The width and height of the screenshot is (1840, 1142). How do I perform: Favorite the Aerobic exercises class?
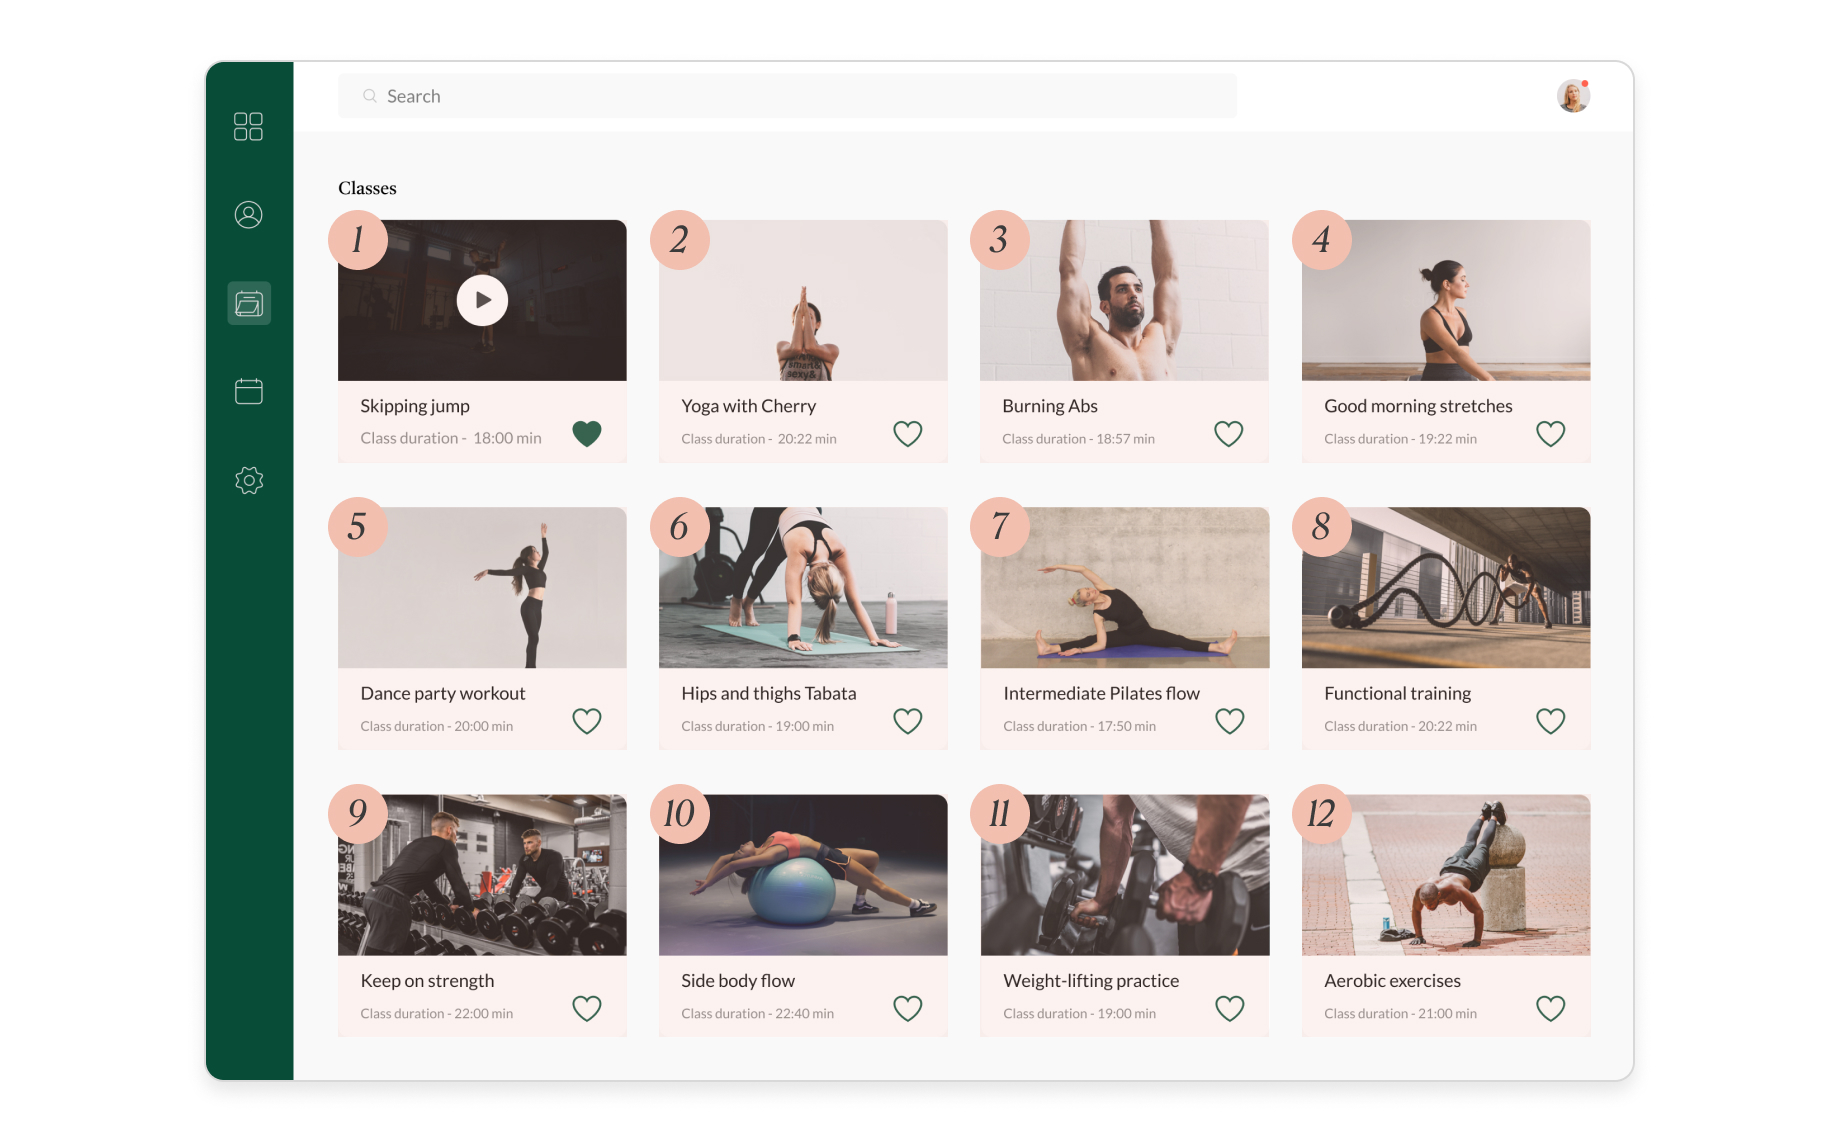[x=1550, y=1008]
